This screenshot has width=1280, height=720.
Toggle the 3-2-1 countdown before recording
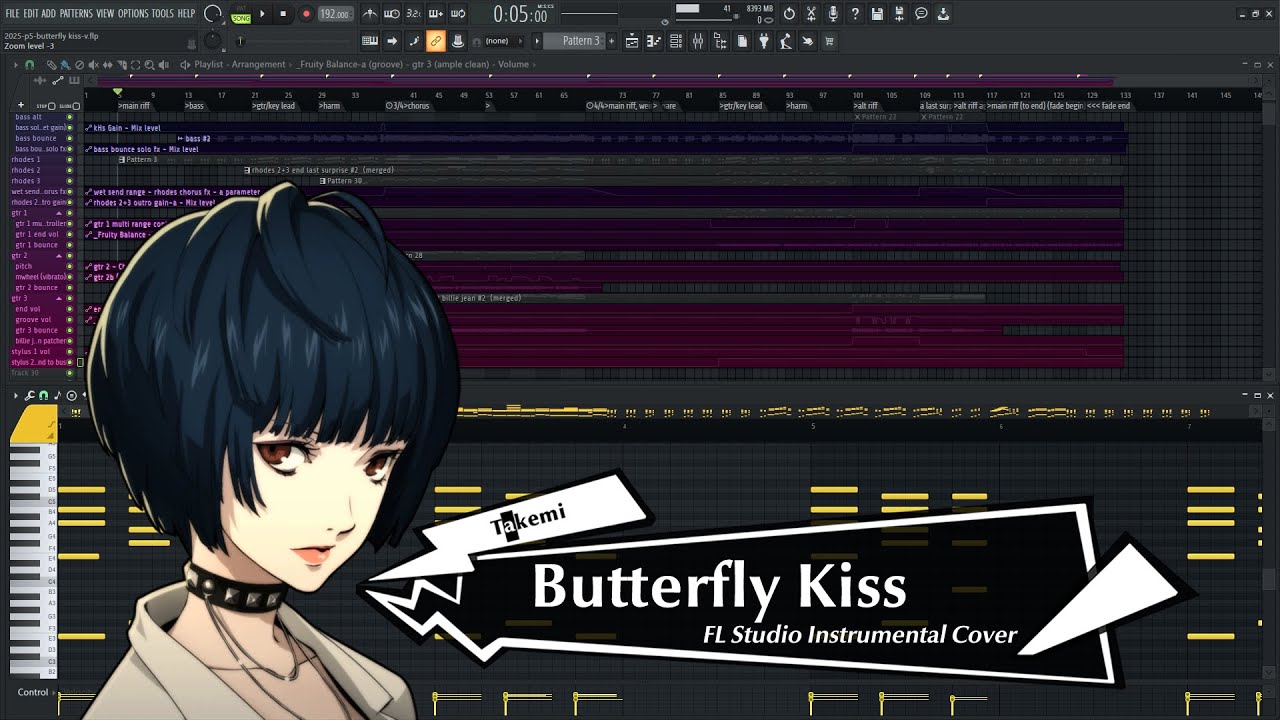[414, 14]
